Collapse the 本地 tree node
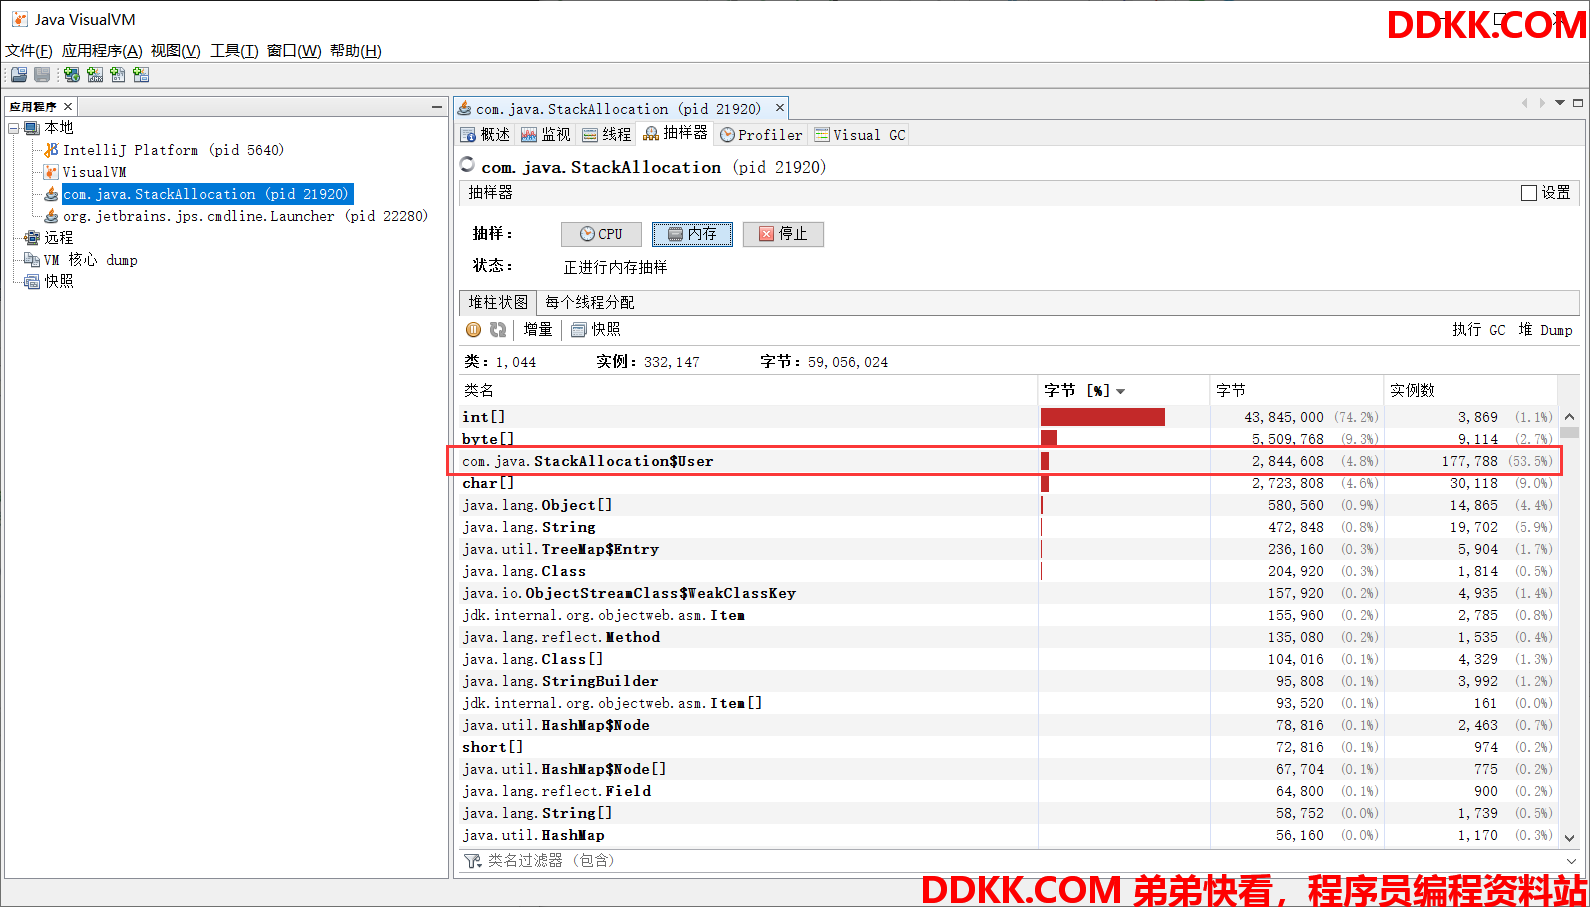The image size is (1590, 907). point(14,128)
